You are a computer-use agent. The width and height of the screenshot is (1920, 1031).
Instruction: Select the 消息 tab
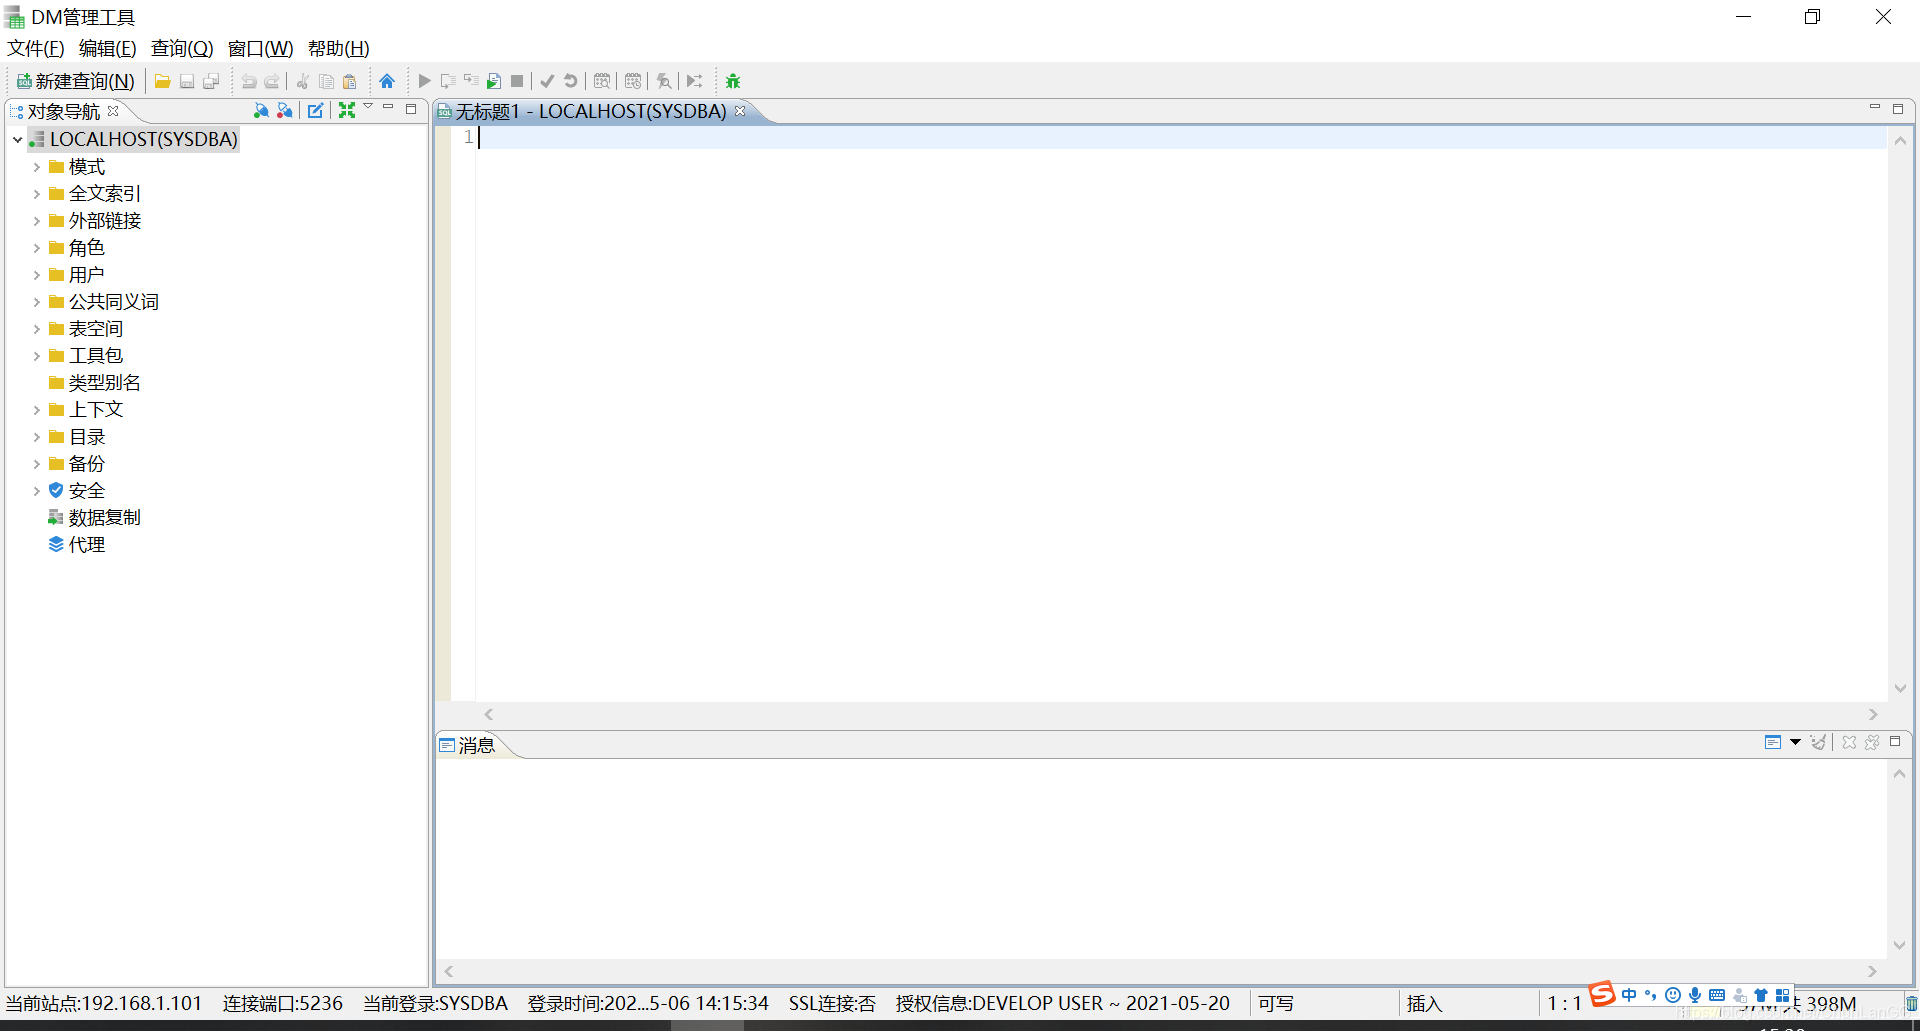(x=468, y=745)
